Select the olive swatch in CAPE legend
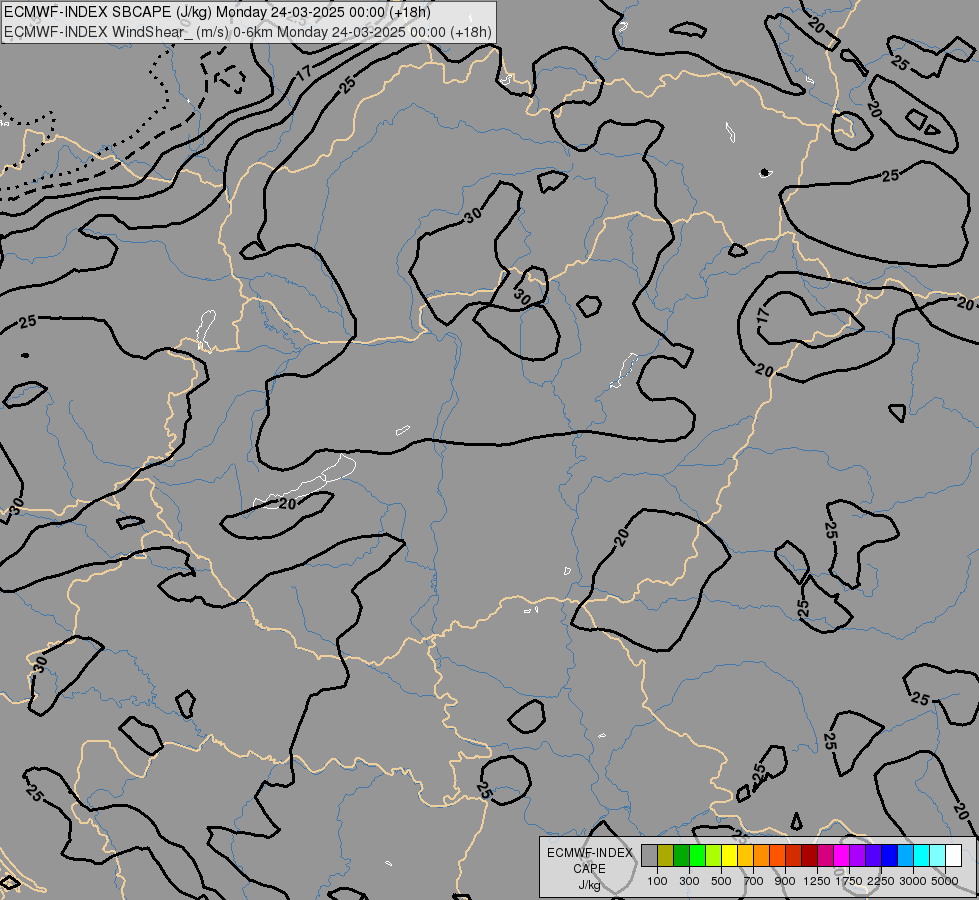Image resolution: width=979 pixels, height=900 pixels. tap(666, 855)
